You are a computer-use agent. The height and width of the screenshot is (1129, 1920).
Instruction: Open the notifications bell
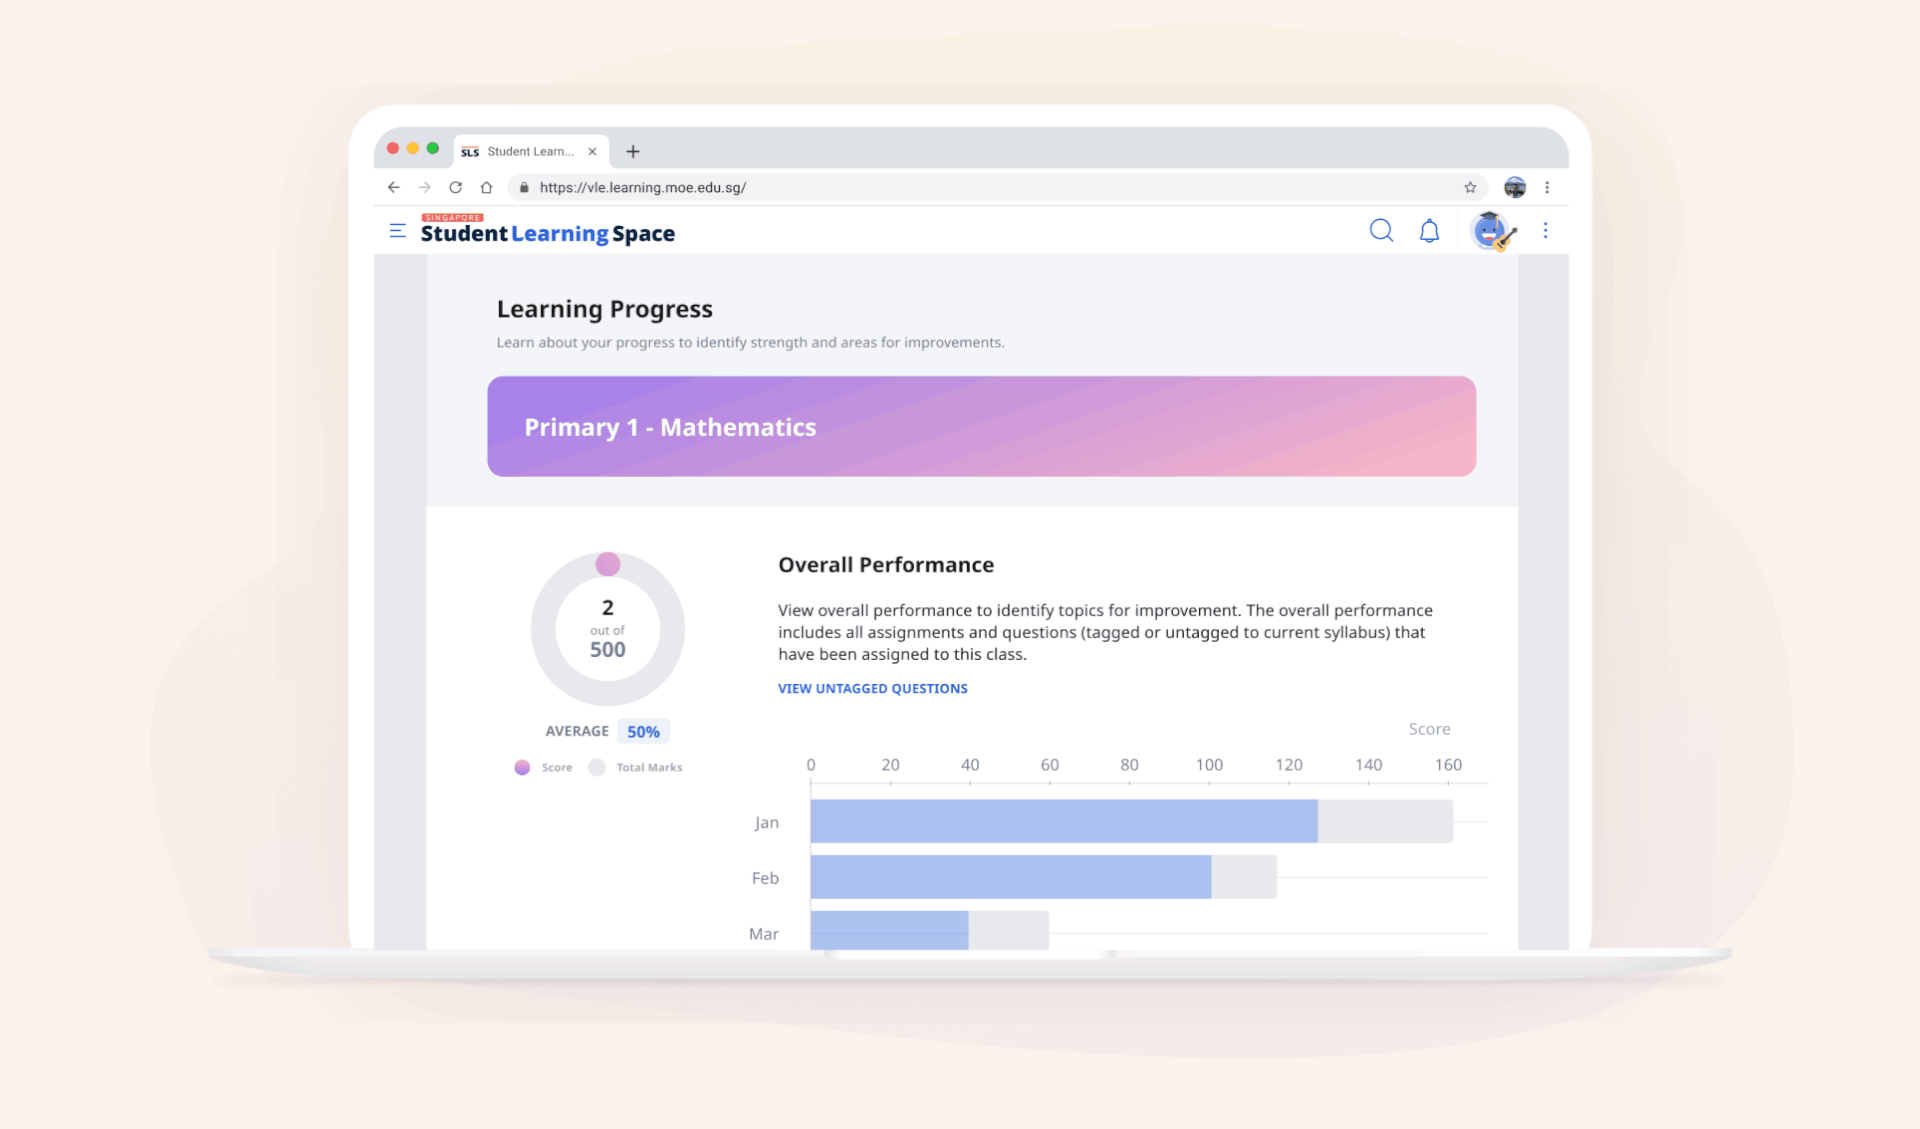tap(1429, 231)
